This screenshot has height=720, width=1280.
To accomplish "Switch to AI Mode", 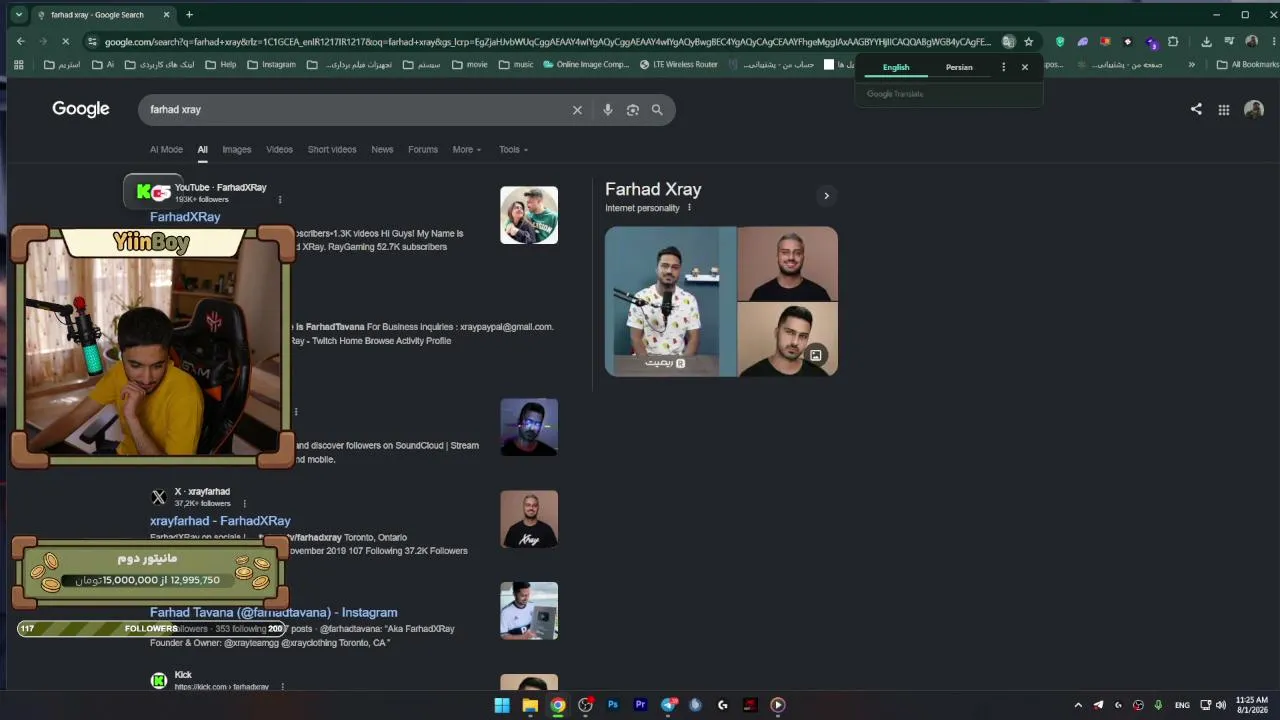I will click(166, 150).
